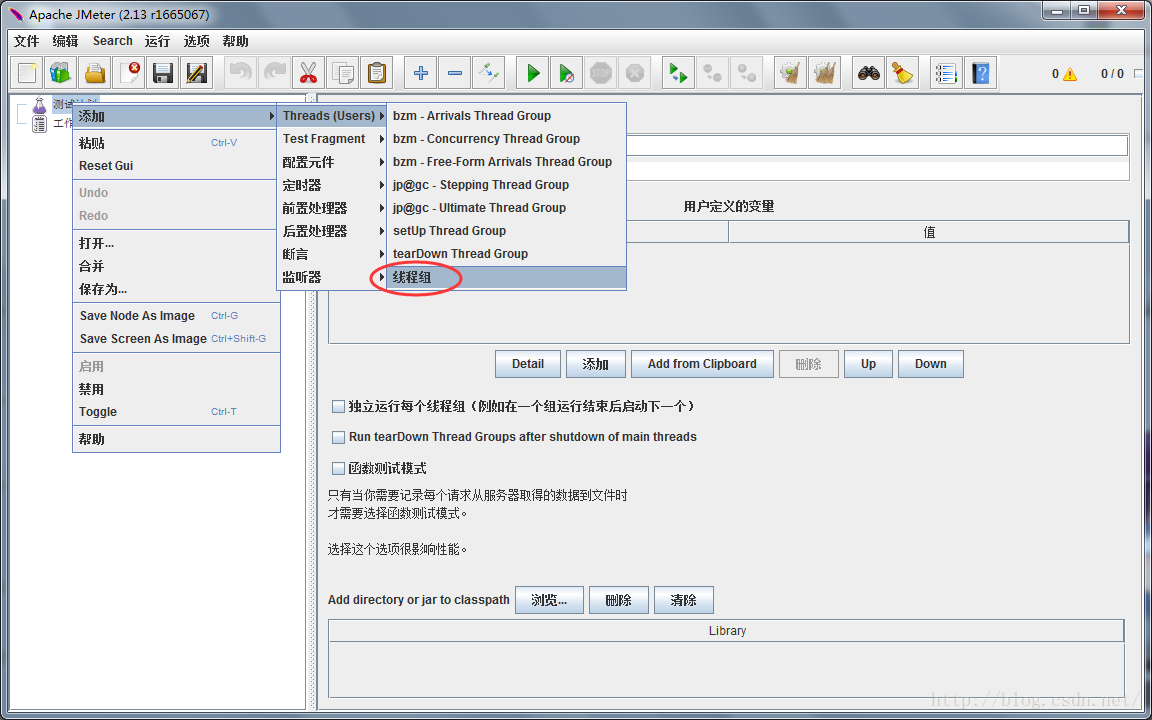The image size is (1152, 720).
Task: Expand the Threads (Users) submenu
Action: [x=331, y=116]
